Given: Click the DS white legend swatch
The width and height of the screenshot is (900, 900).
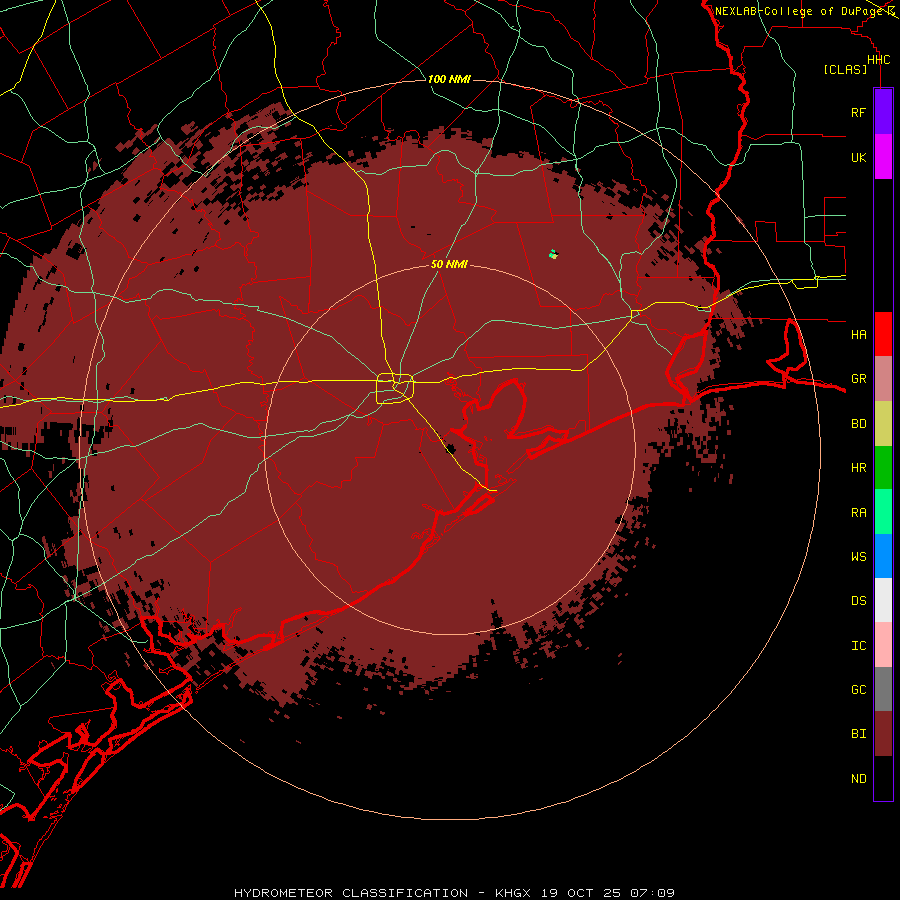Looking at the screenshot, I should pyautogui.click(x=883, y=600).
